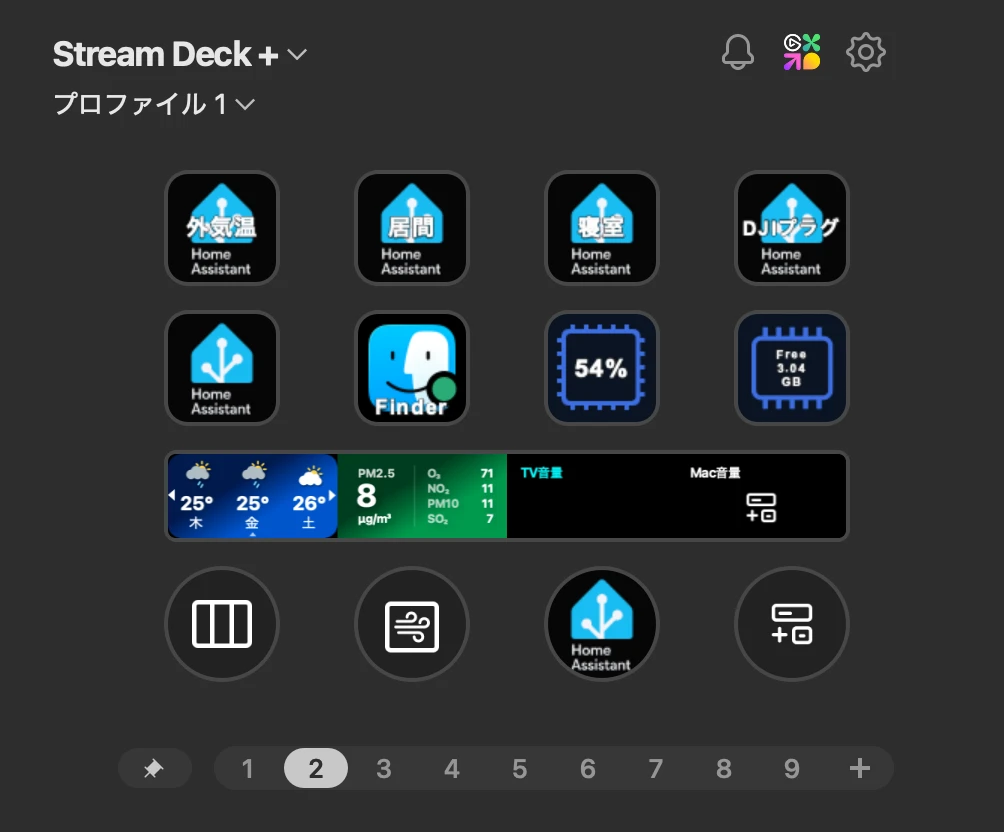
Task: Select the 外気温 Home Assistant key
Action: [x=222, y=228]
